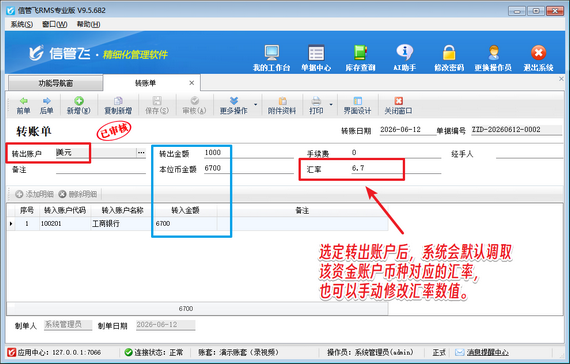The image size is (570, 364).
Task: Click the 本位币金额 field
Action: pos(248,168)
